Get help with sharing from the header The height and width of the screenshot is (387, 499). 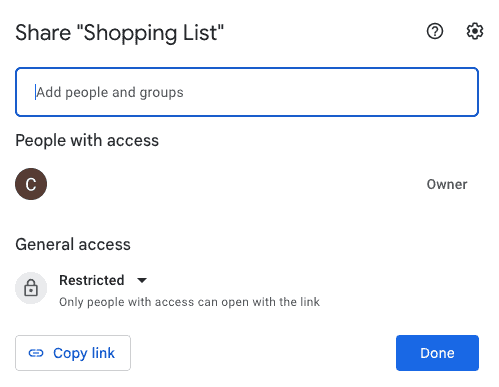[435, 31]
